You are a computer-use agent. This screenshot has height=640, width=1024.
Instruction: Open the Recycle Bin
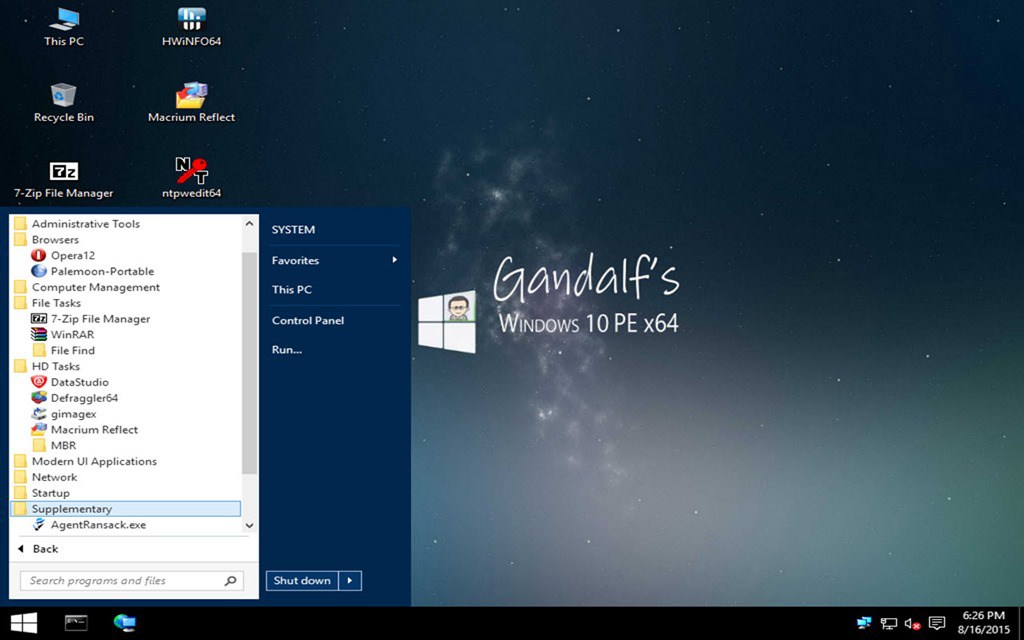point(63,103)
